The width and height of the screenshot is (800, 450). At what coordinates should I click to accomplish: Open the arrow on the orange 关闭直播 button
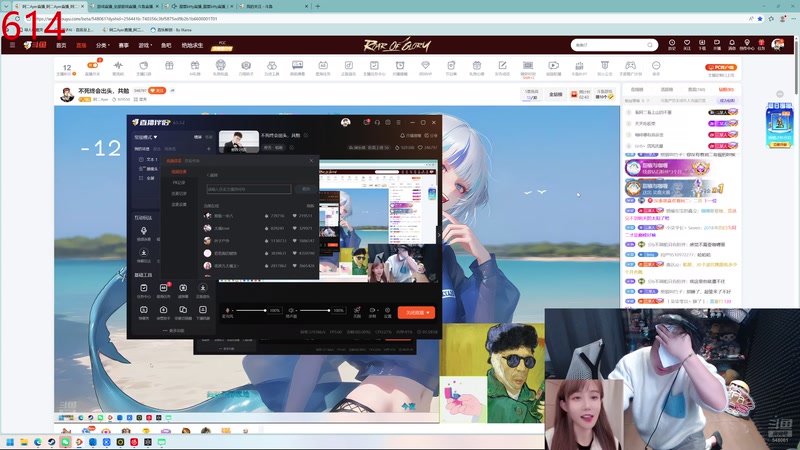coord(428,312)
